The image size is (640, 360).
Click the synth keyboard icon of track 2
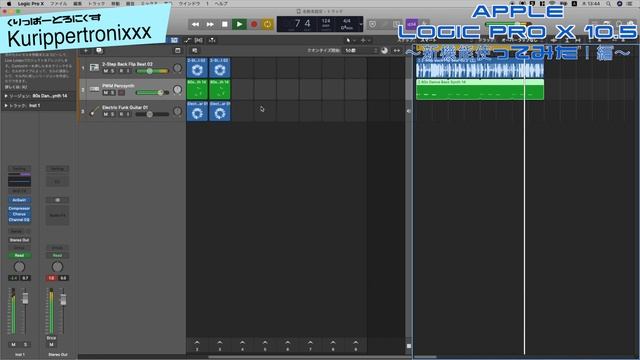coord(94,89)
